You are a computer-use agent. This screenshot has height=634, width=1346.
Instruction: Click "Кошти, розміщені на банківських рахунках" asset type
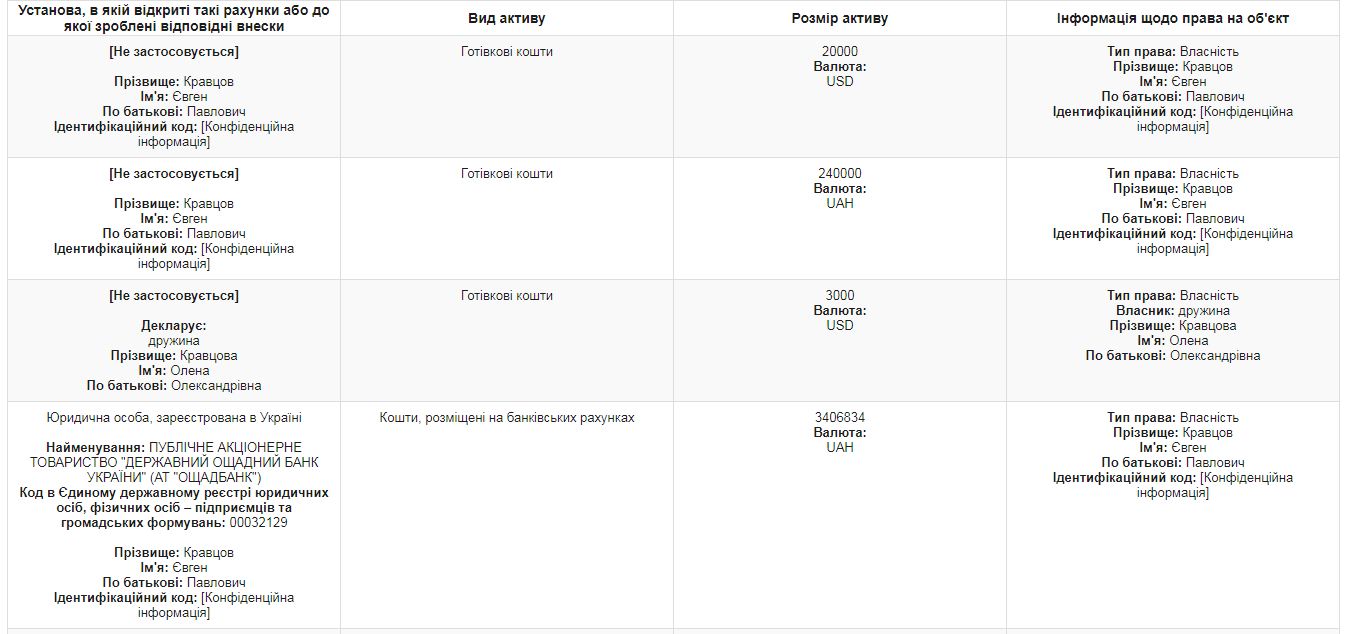tap(506, 418)
